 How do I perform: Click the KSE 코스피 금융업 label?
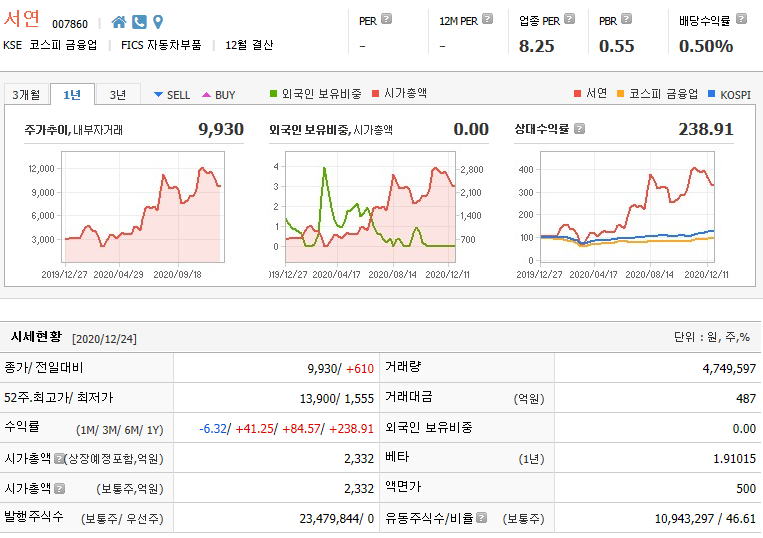pos(50,45)
